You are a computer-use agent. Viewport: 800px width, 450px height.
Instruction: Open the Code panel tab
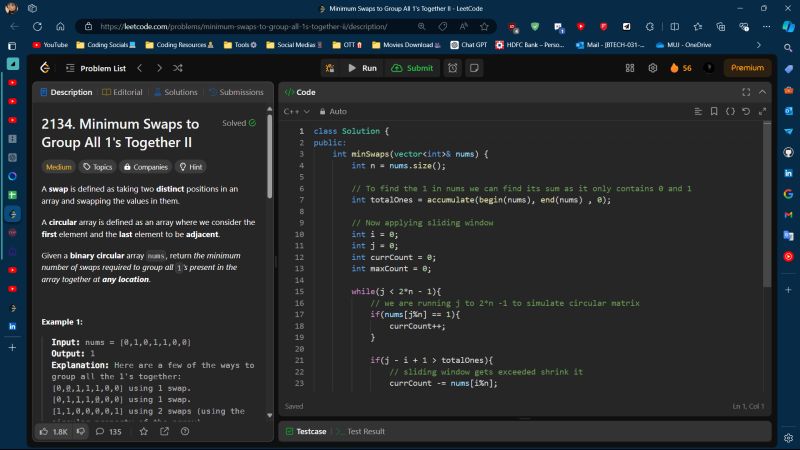pyautogui.click(x=301, y=92)
